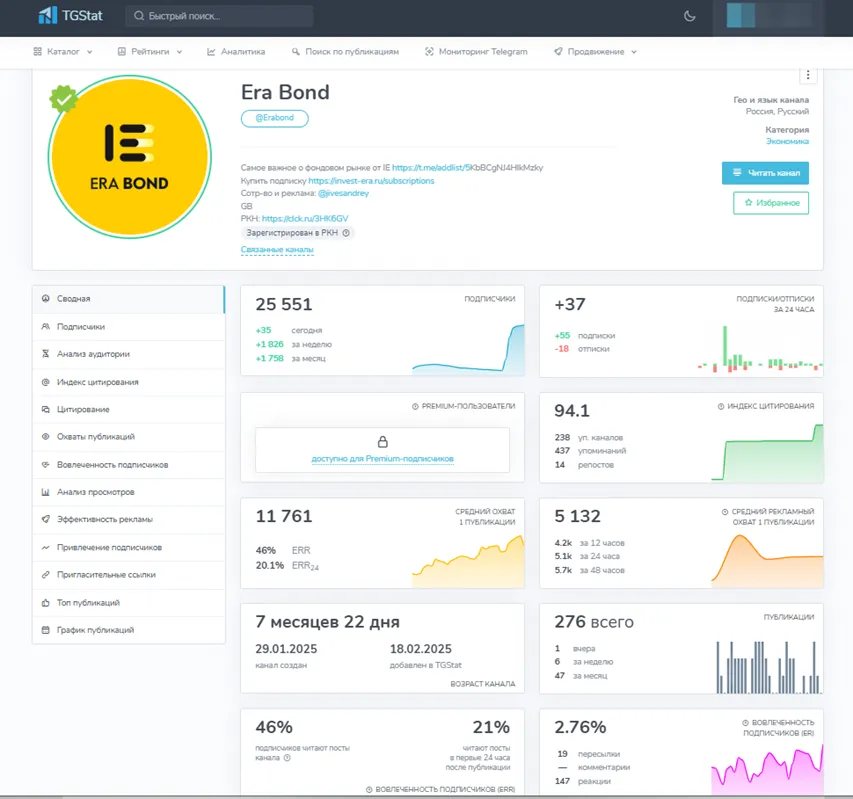
Task: Click the TGStat logo
Action: coord(70,15)
